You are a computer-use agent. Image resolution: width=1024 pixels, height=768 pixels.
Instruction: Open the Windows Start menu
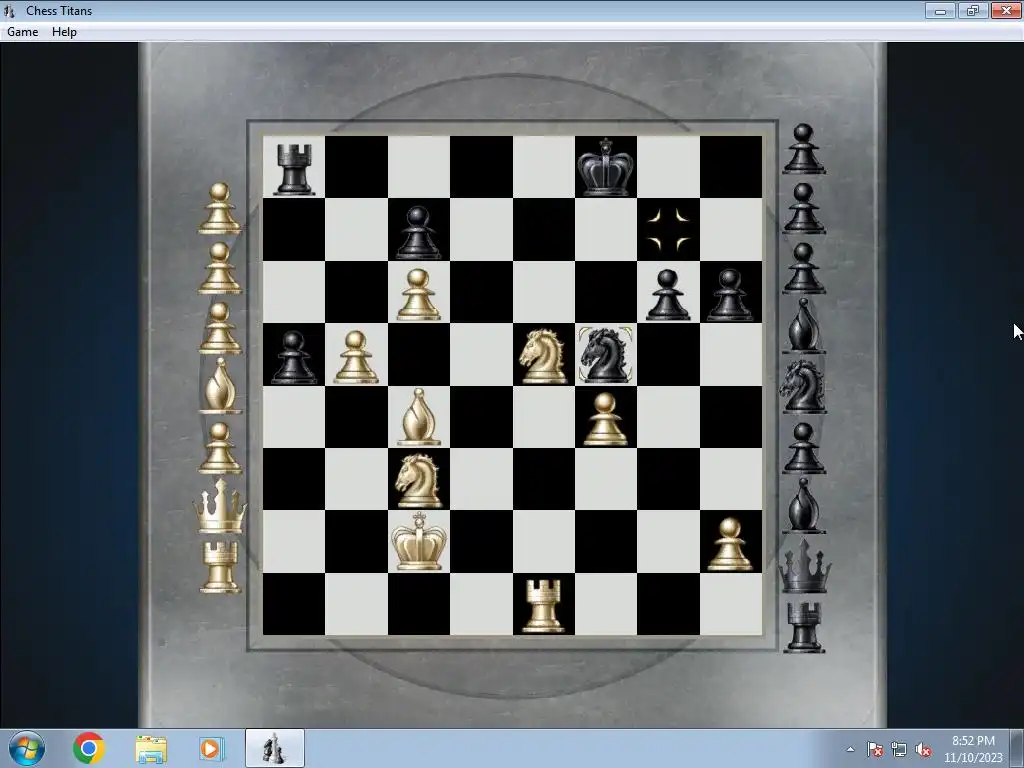click(27, 748)
